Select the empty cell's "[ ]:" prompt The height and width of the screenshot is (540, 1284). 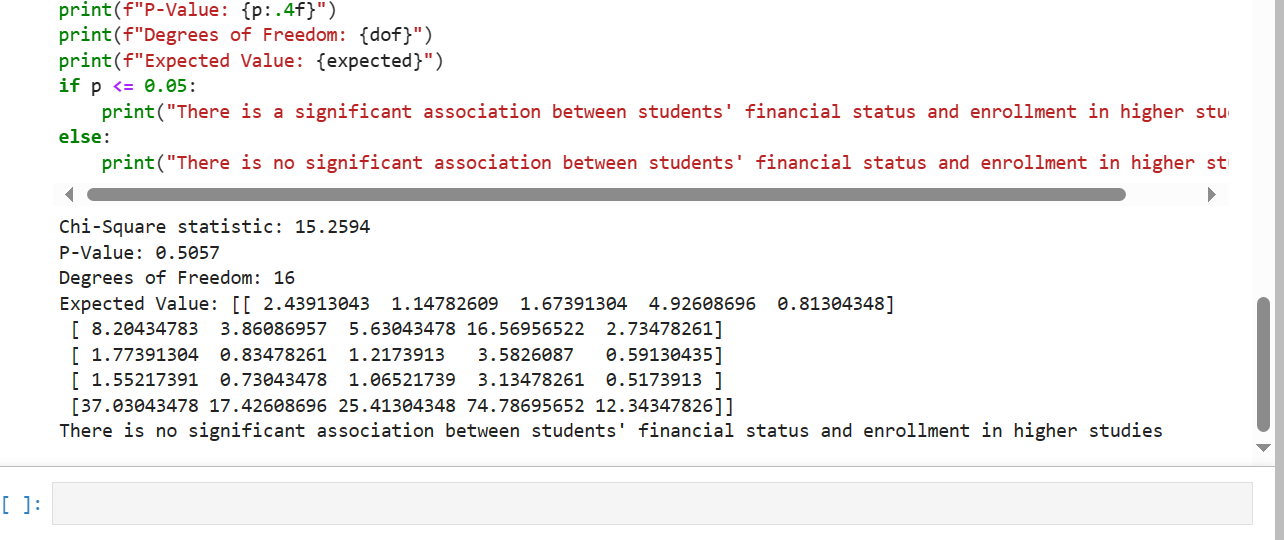coord(22,504)
